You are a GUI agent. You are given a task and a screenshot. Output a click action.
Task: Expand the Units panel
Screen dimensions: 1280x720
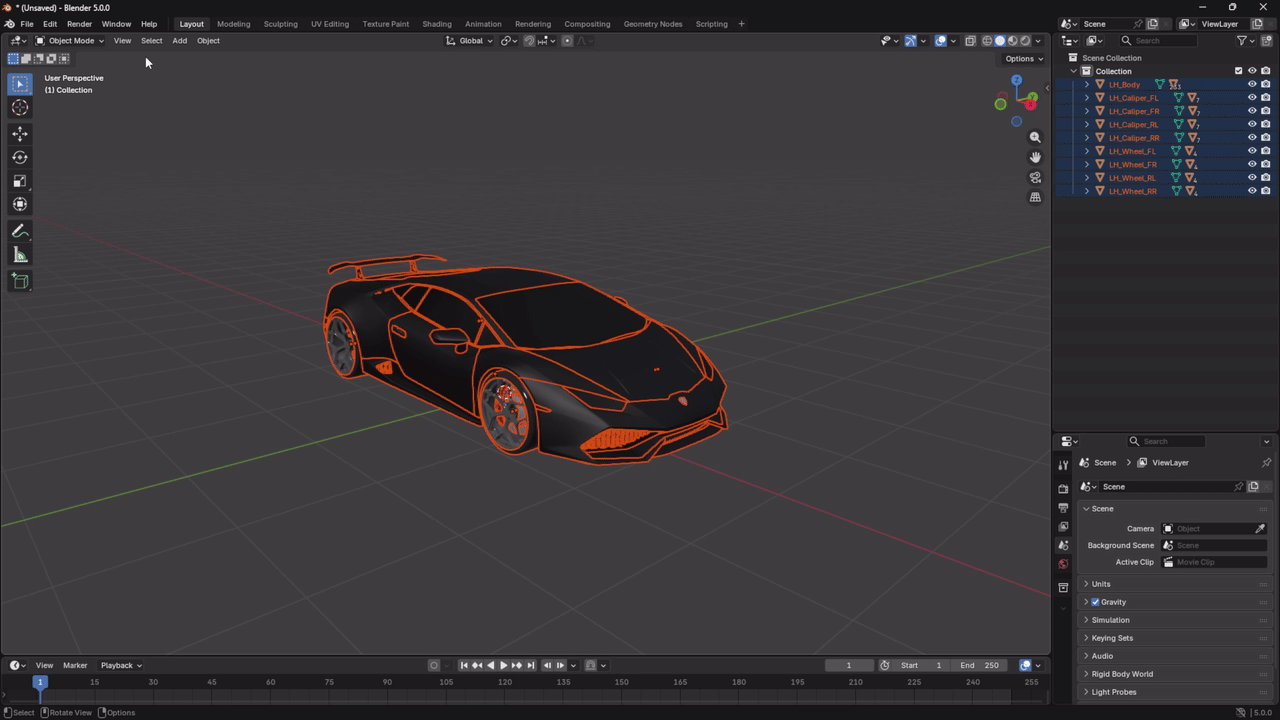click(1100, 584)
